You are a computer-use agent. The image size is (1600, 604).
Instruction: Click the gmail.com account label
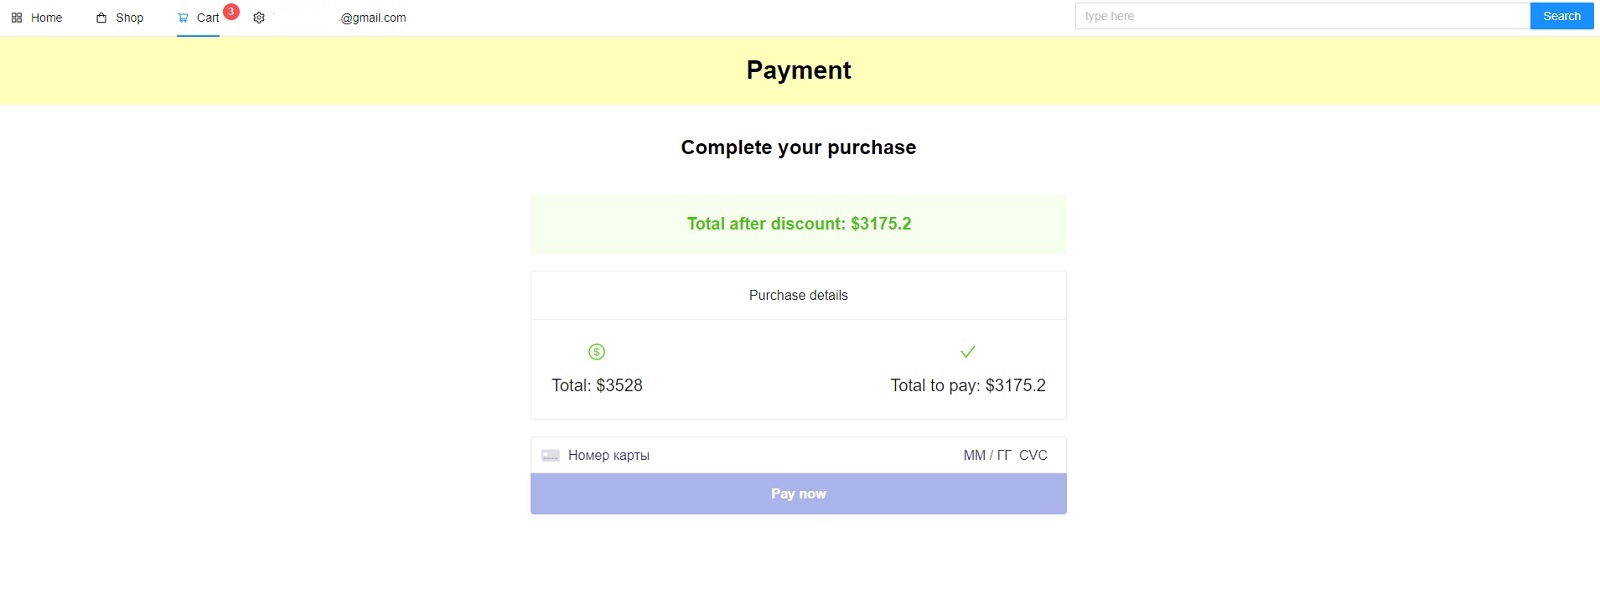tap(373, 17)
